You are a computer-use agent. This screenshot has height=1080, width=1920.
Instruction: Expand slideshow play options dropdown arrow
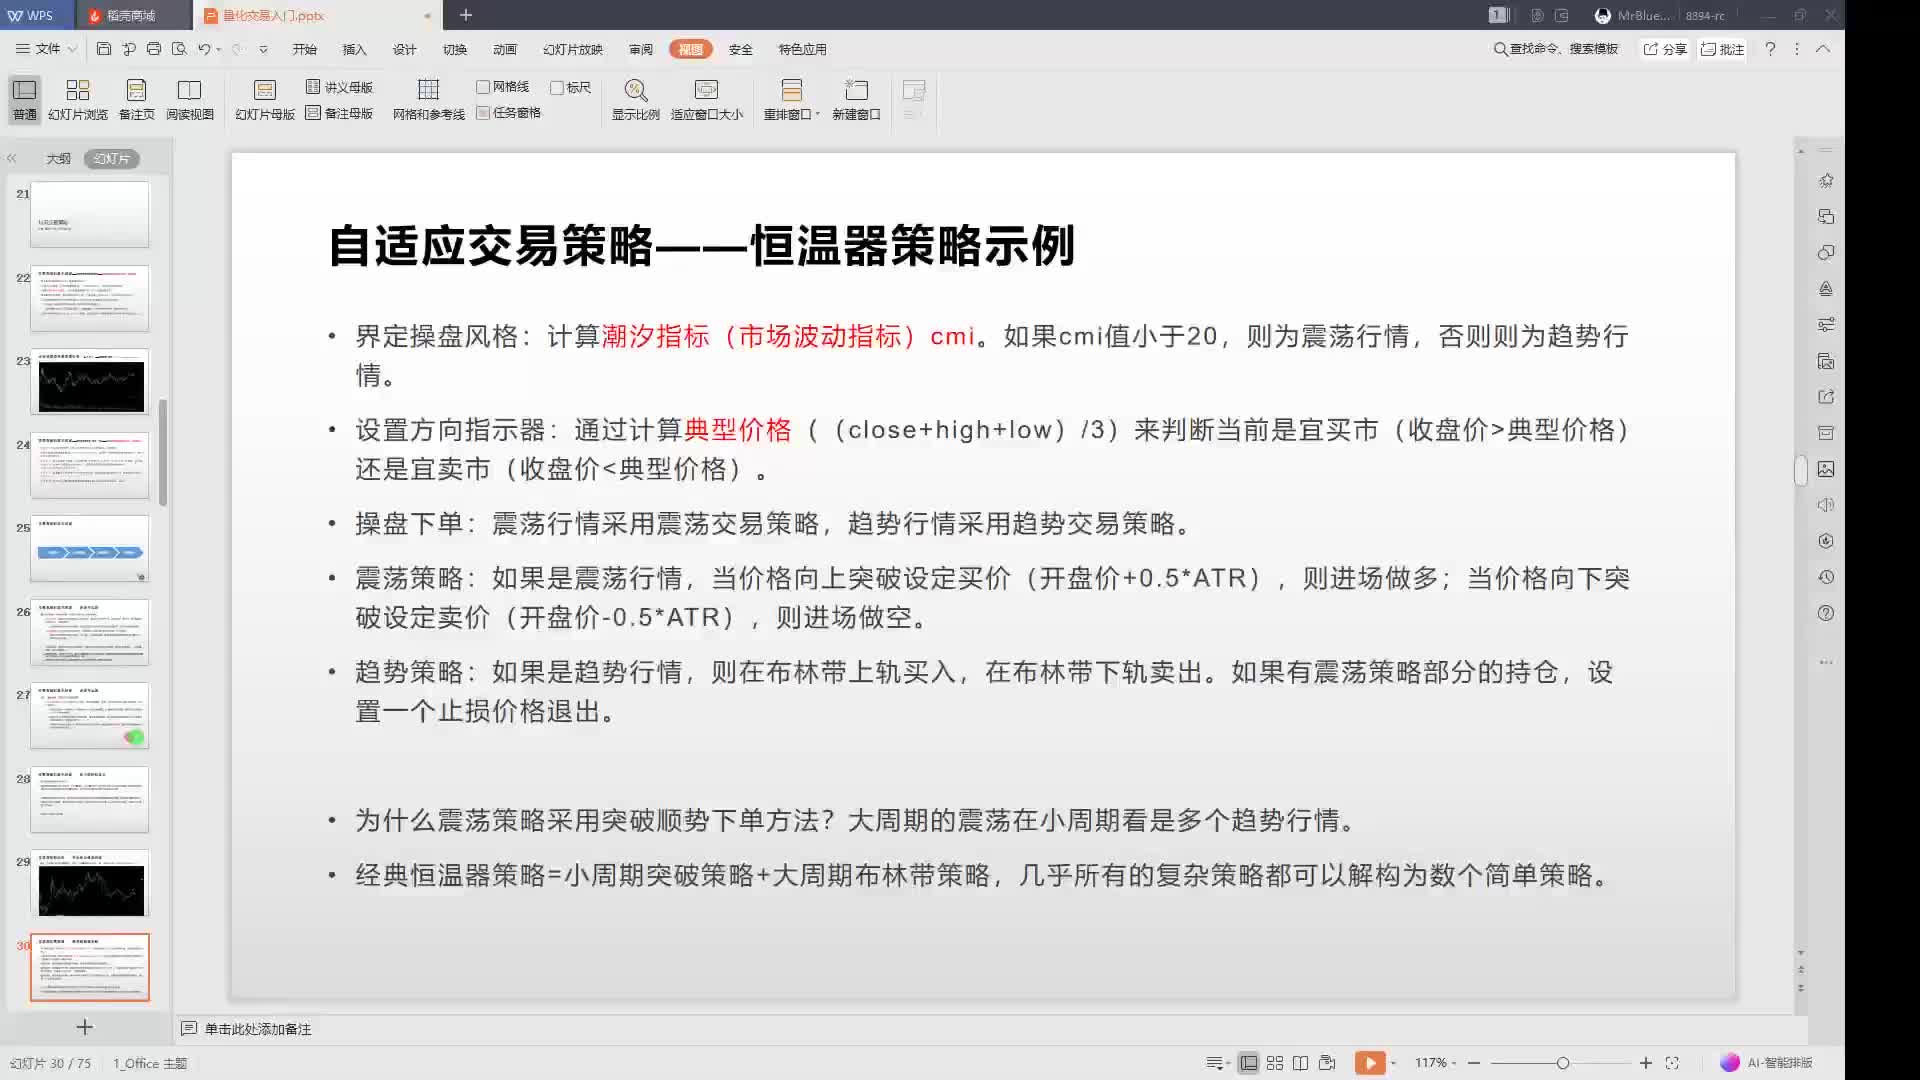tap(1393, 1063)
